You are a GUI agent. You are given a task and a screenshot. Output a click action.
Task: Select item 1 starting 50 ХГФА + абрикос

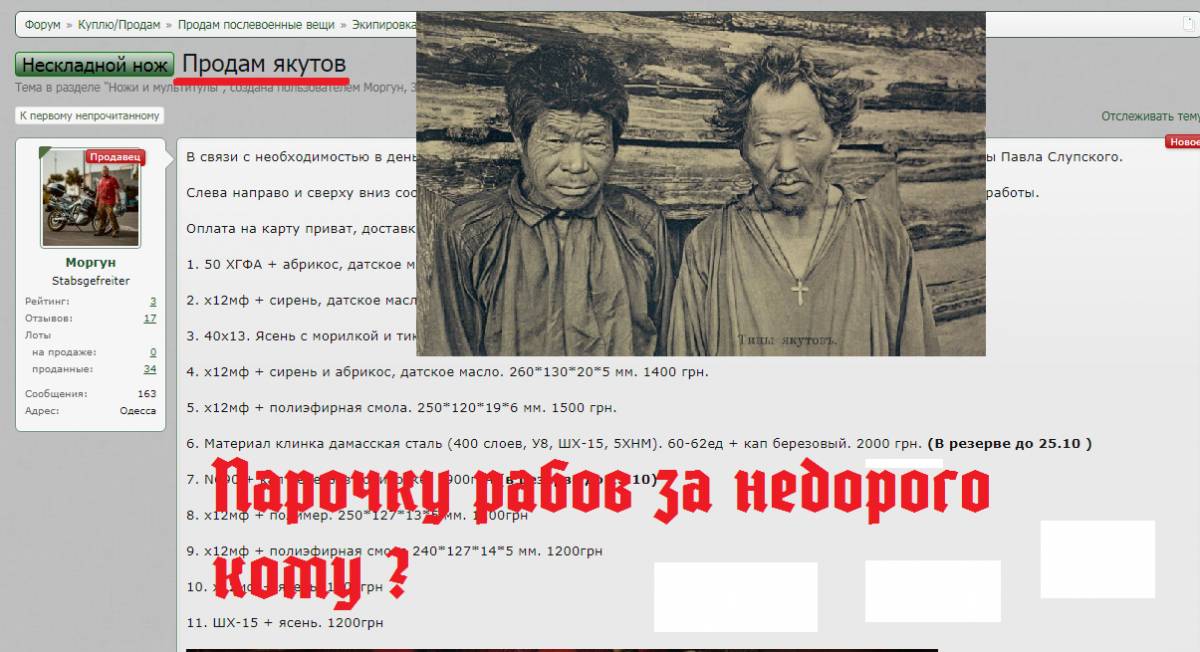click(301, 265)
